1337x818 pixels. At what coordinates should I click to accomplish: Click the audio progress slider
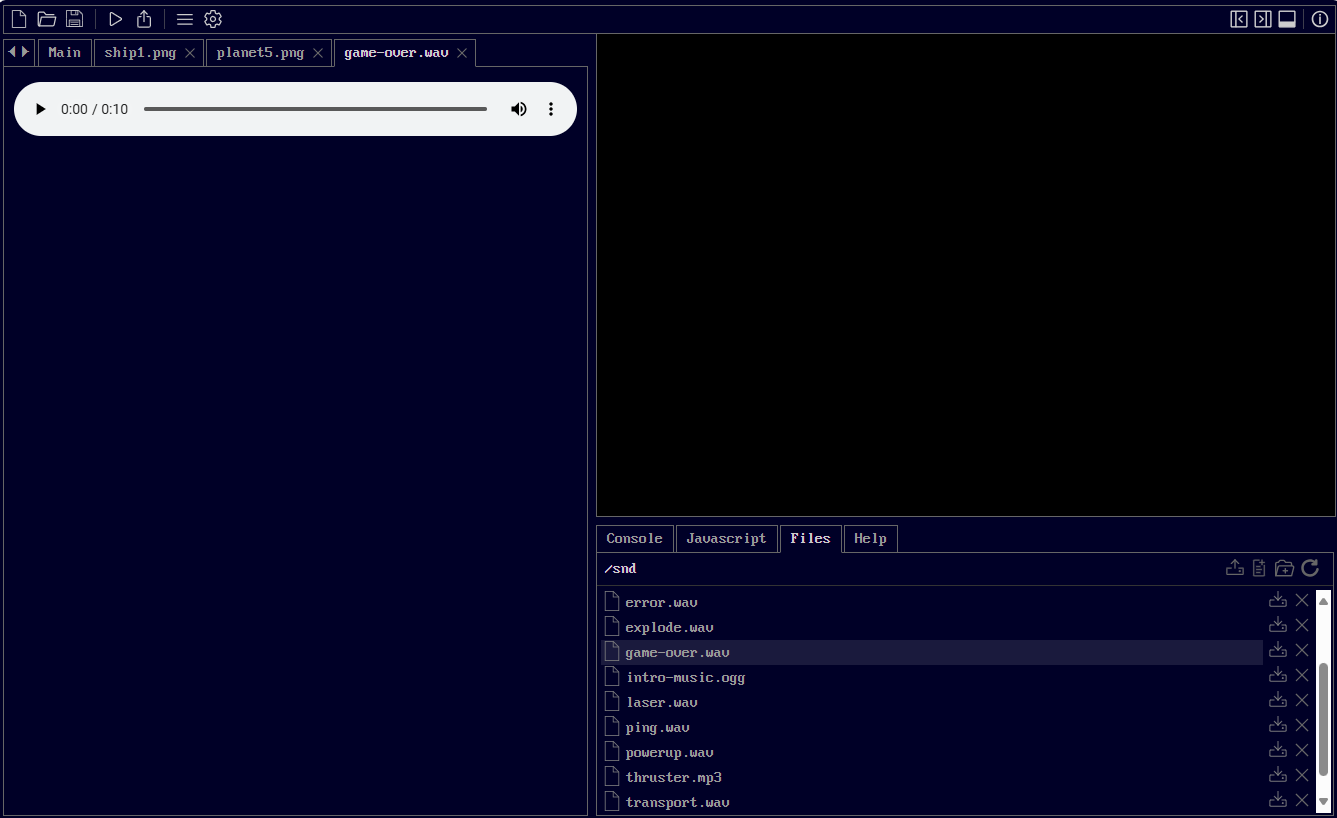point(315,108)
